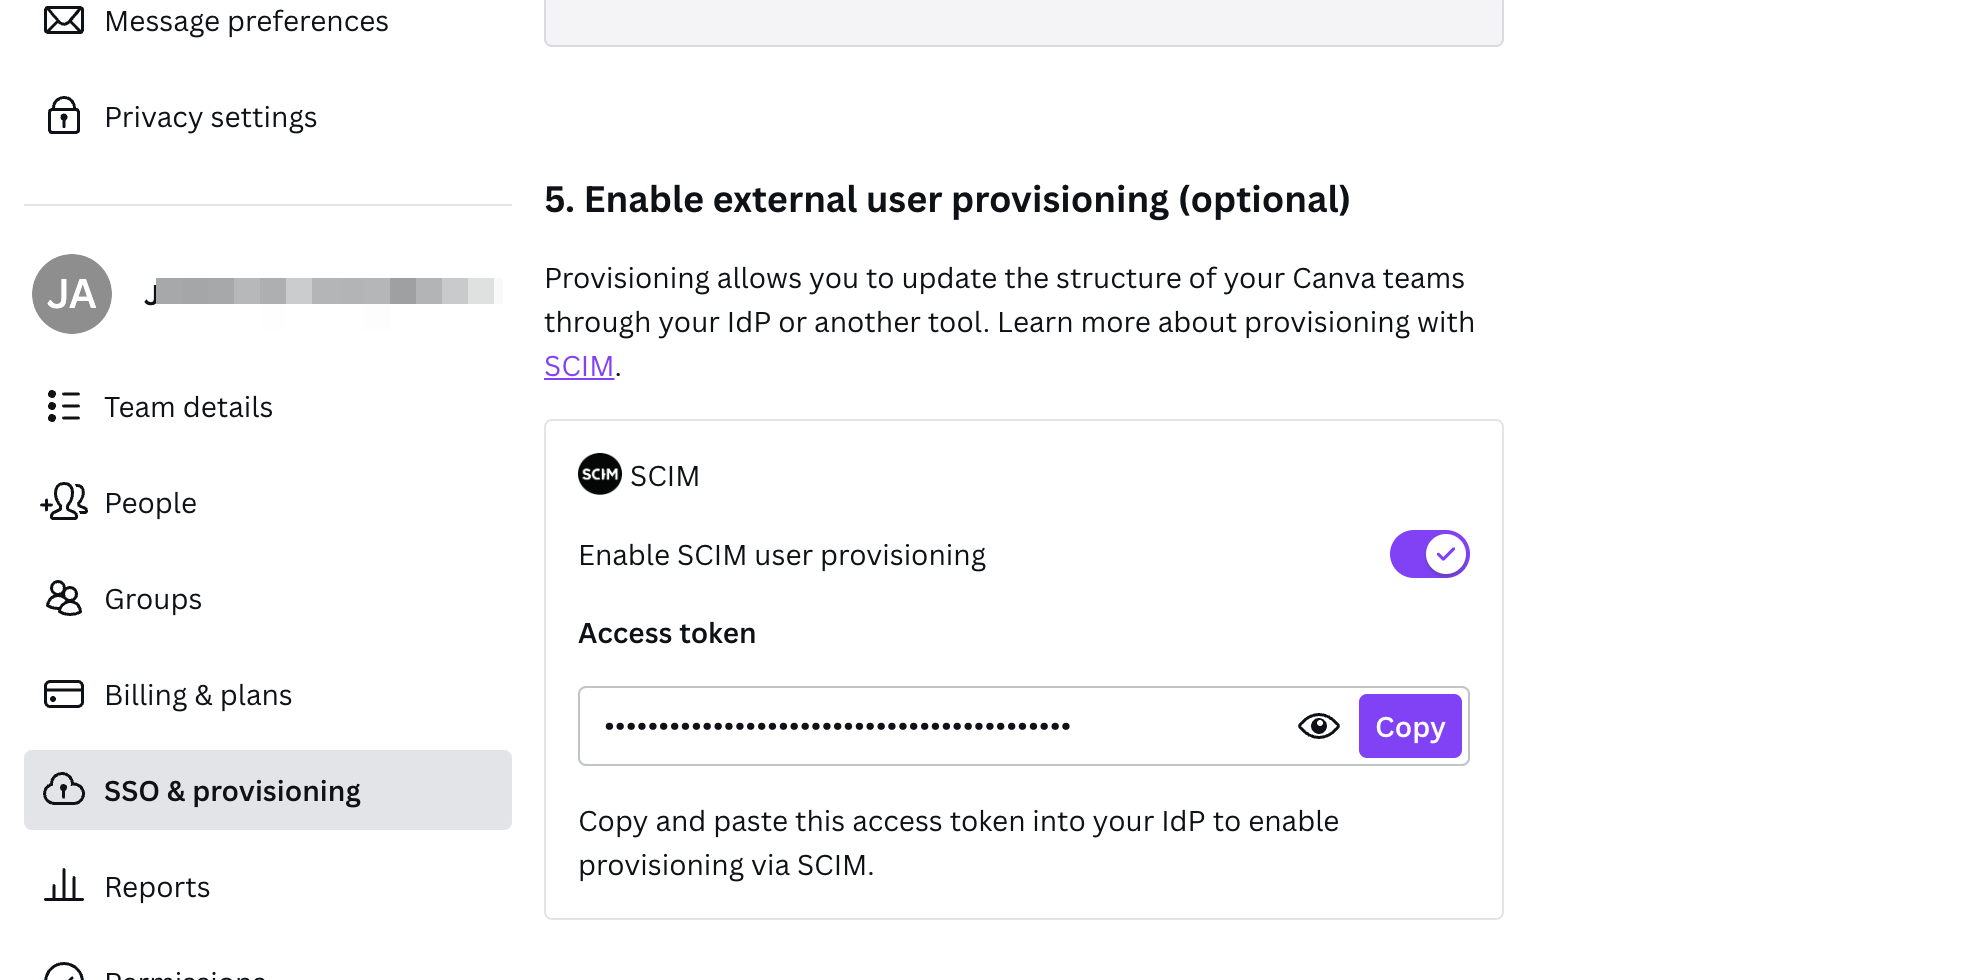Disable the SCIM user provisioning toggle
The height and width of the screenshot is (980, 1968).
pyautogui.click(x=1429, y=554)
